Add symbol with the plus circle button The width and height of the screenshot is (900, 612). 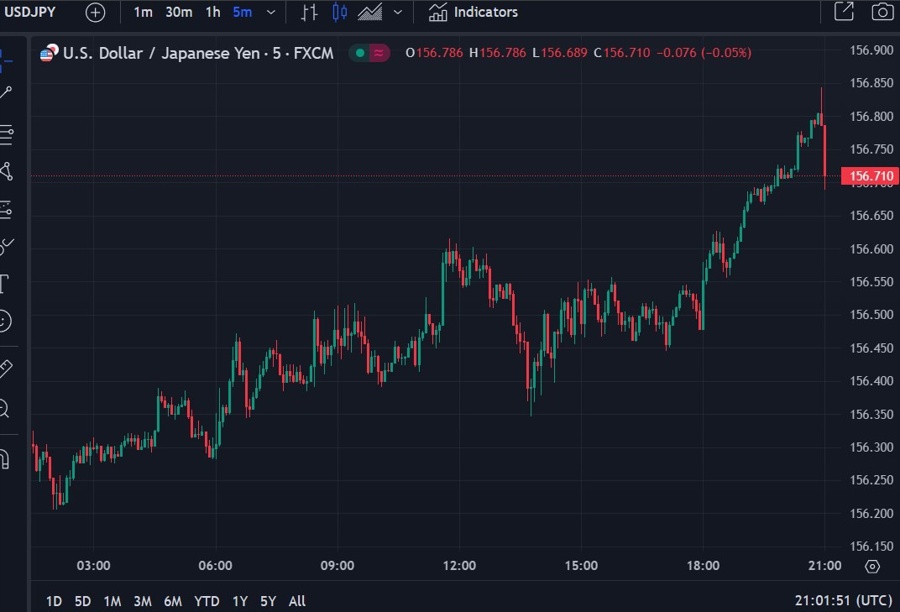(x=94, y=12)
